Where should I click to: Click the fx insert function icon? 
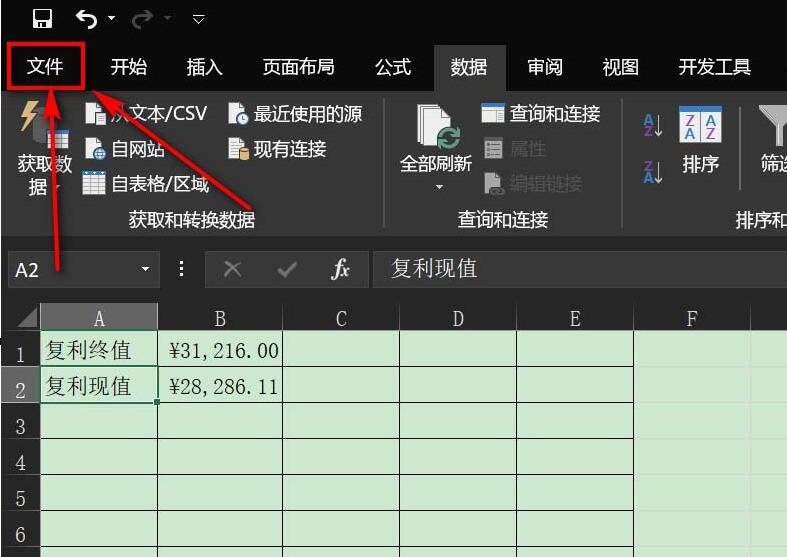point(340,269)
